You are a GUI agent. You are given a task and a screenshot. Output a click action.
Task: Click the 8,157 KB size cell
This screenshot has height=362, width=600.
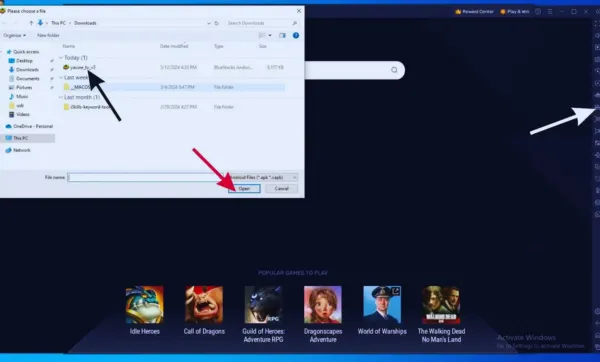(x=275, y=67)
